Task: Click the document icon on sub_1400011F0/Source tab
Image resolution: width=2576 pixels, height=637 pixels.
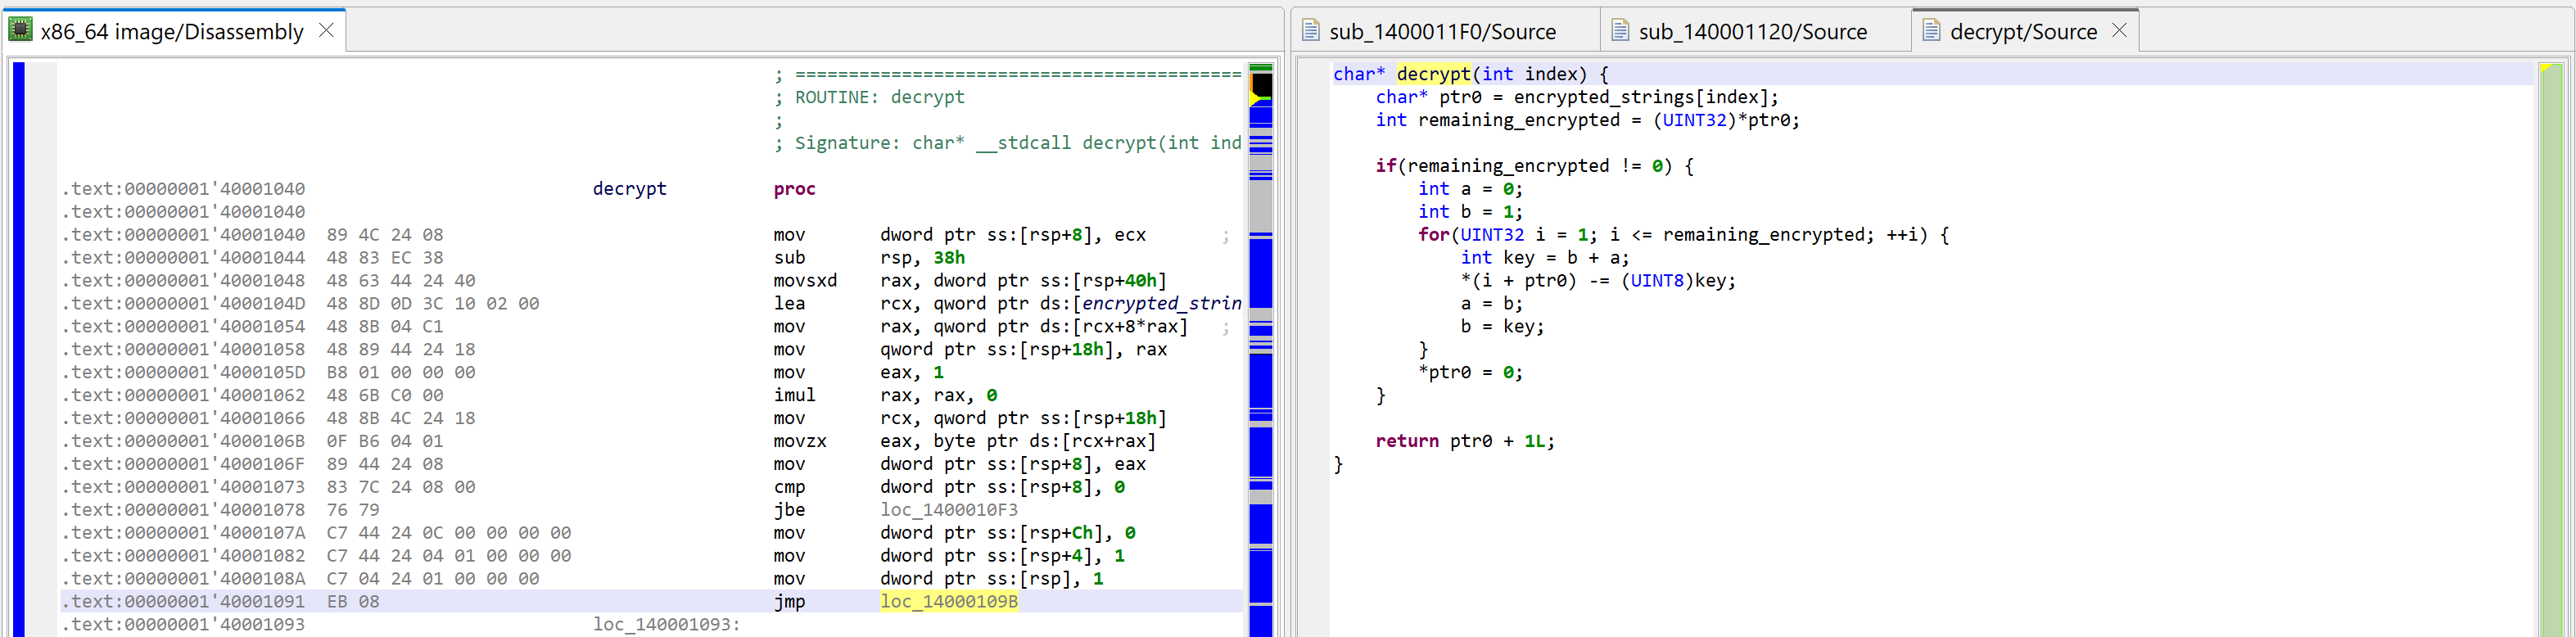Action: tap(1311, 31)
